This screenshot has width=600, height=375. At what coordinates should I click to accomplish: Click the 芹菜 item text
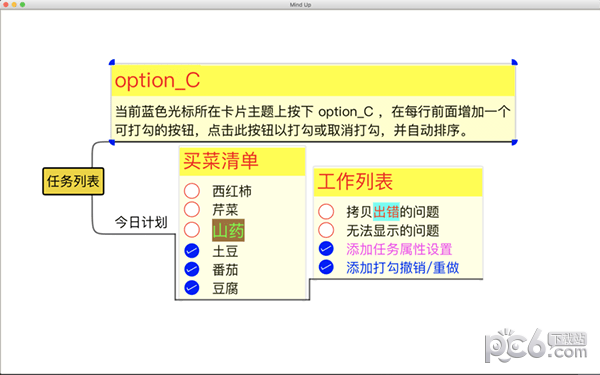pyautogui.click(x=225, y=210)
